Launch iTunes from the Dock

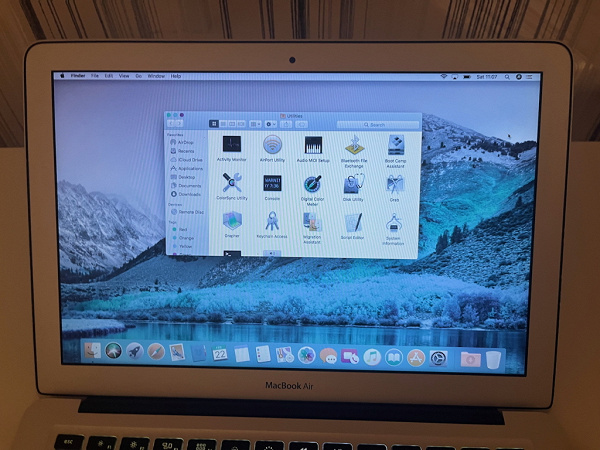(x=372, y=357)
